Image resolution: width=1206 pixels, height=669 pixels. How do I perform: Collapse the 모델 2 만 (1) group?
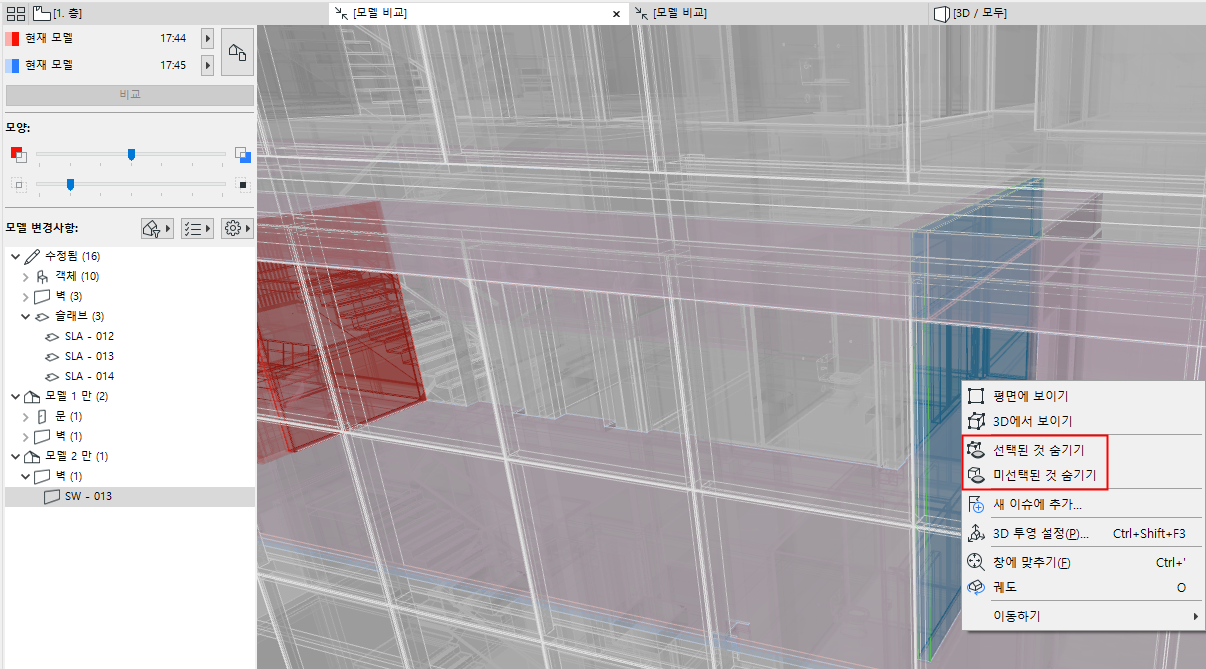pos(14,457)
